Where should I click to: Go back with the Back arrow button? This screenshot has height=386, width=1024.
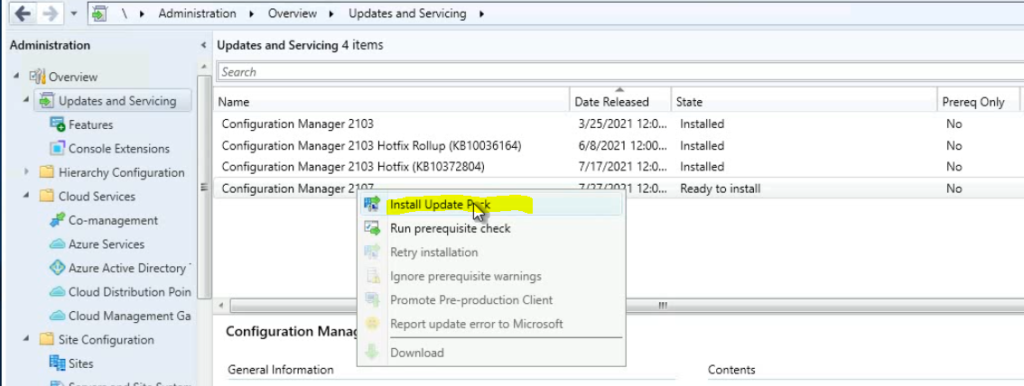pos(23,14)
